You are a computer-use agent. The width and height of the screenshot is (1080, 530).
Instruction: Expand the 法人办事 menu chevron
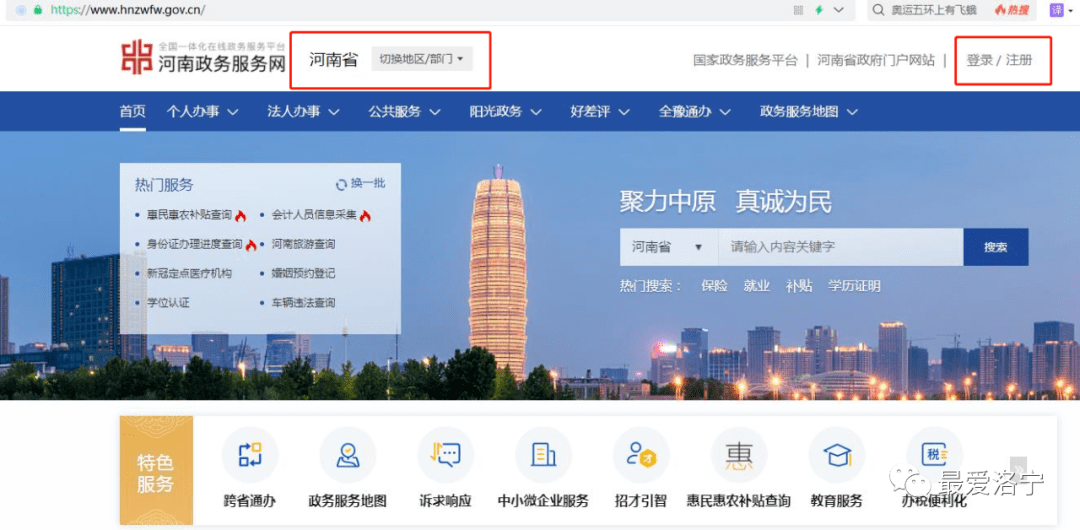[x=333, y=112]
